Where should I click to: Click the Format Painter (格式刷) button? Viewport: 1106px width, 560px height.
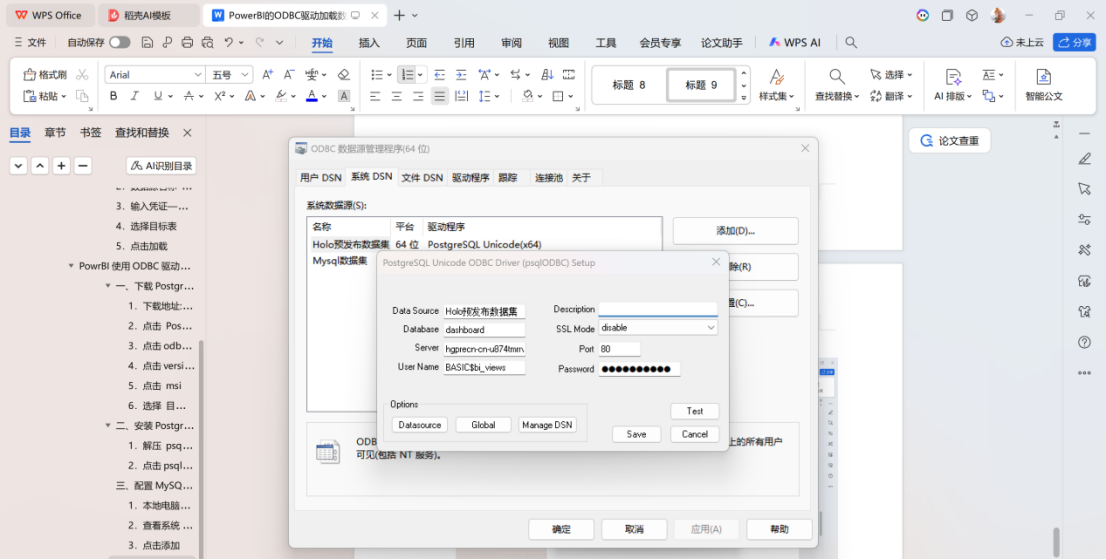point(45,75)
